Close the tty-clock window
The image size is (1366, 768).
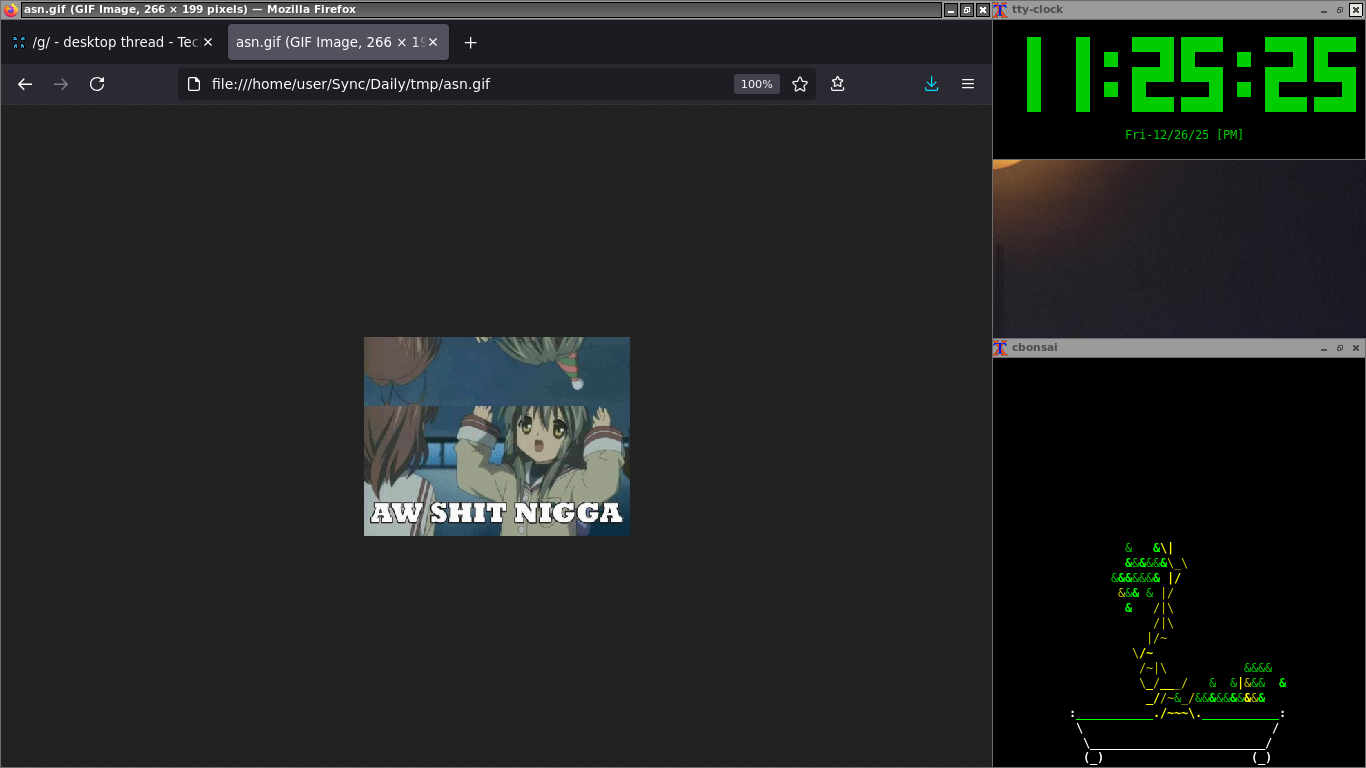click(x=1356, y=10)
